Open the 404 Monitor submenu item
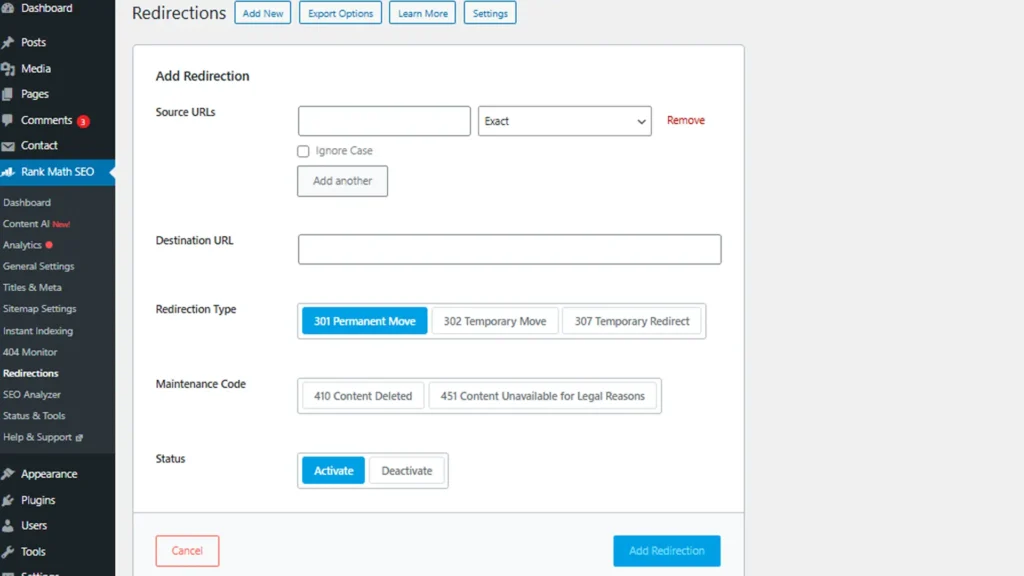 30,352
